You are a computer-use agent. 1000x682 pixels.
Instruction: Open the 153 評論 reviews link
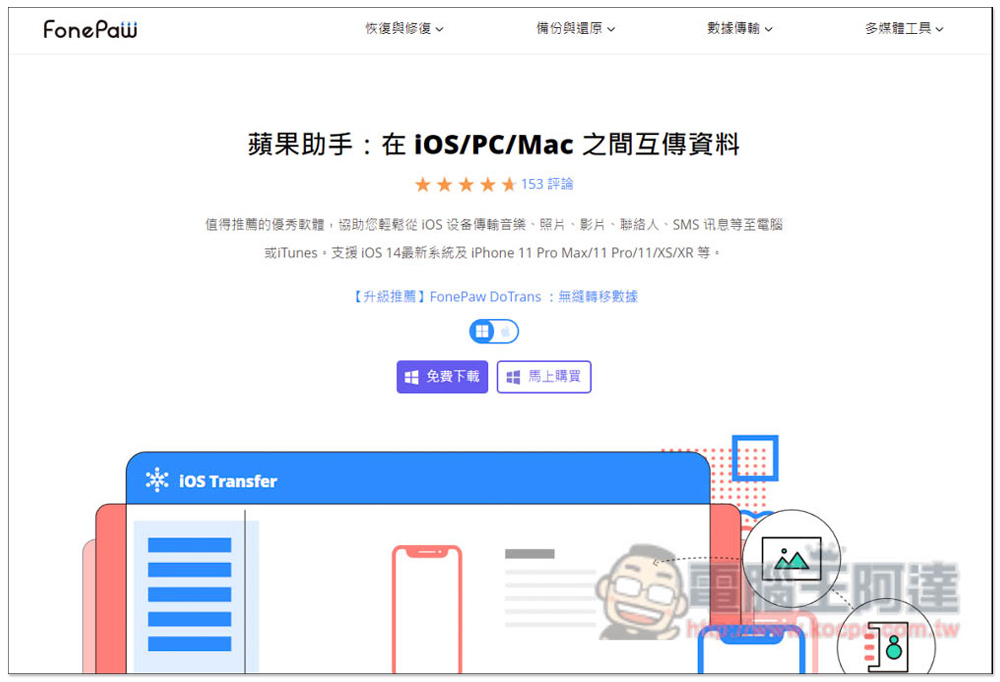coord(547,184)
